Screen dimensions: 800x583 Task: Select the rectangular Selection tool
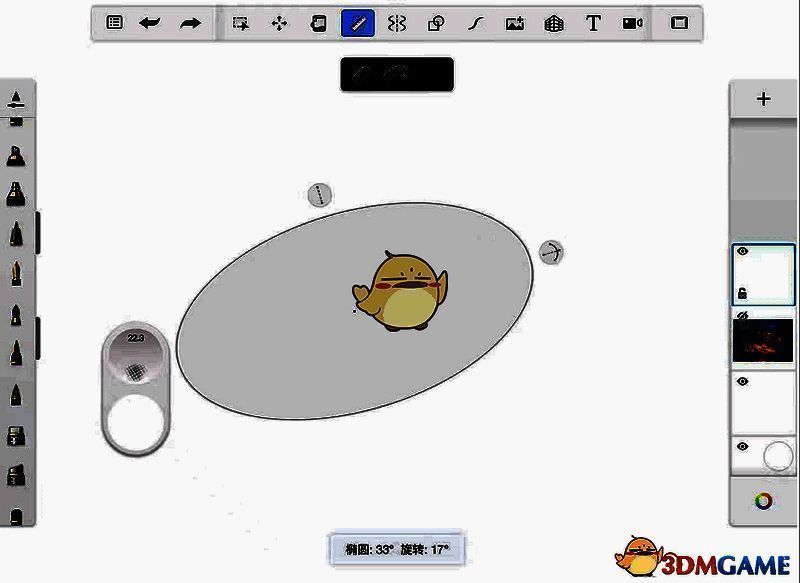click(240, 20)
